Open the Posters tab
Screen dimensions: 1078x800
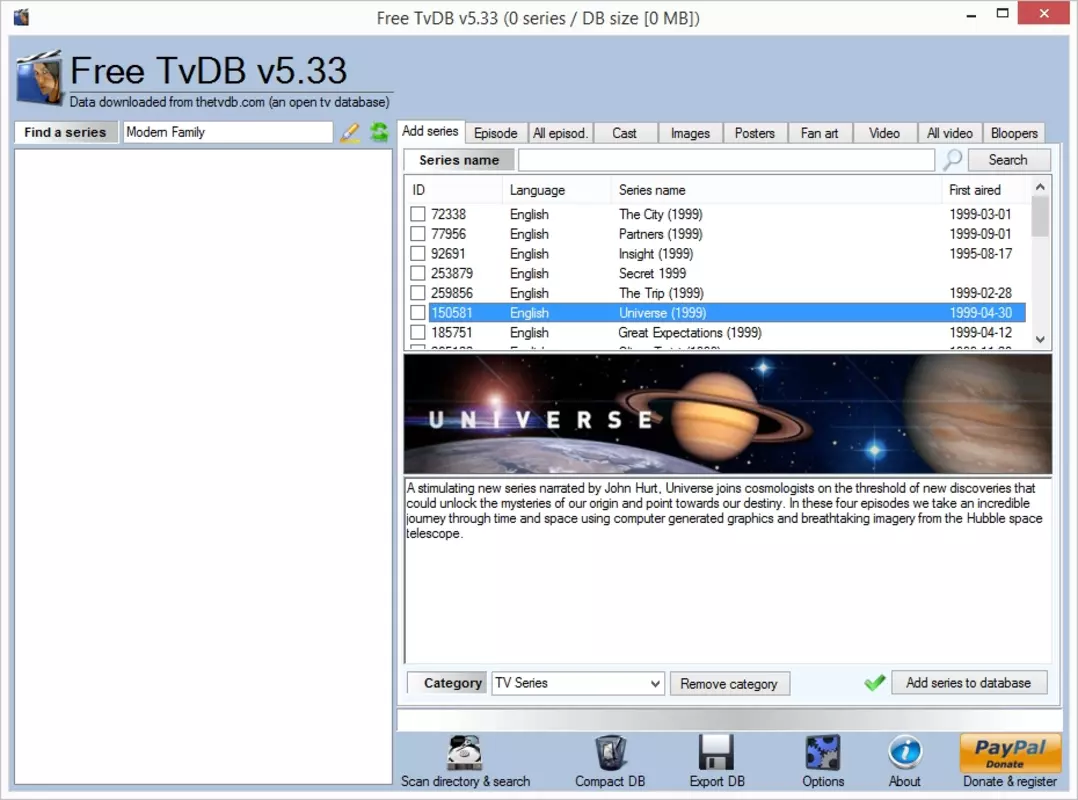(x=754, y=133)
